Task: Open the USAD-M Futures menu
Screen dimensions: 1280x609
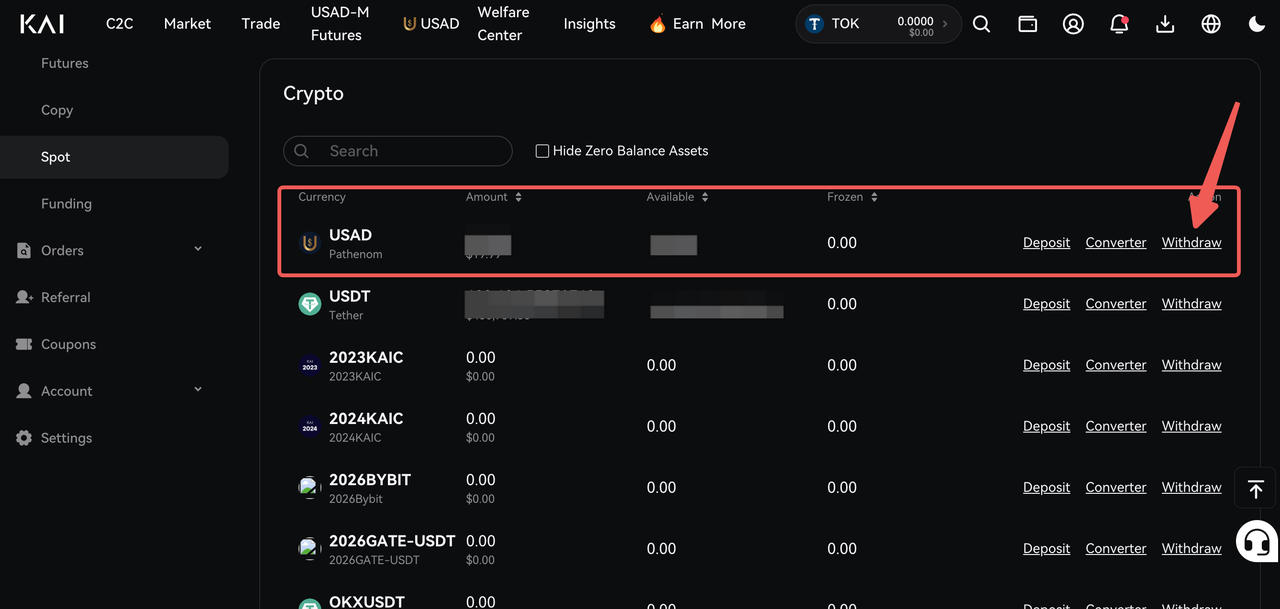Action: click(x=340, y=24)
